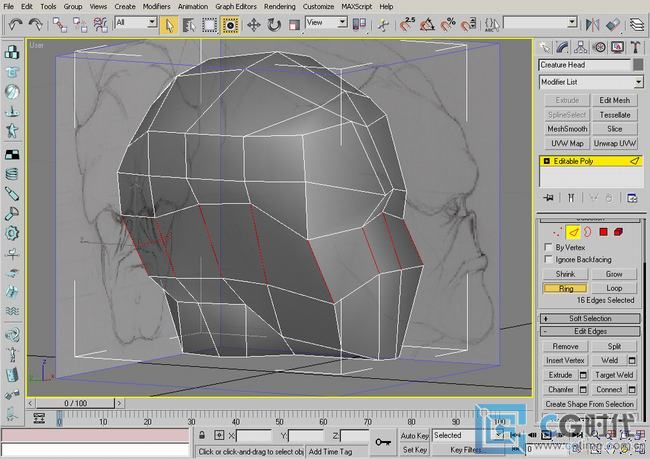
Task: Open Chamfer settings box
Action: pyautogui.click(x=583, y=390)
